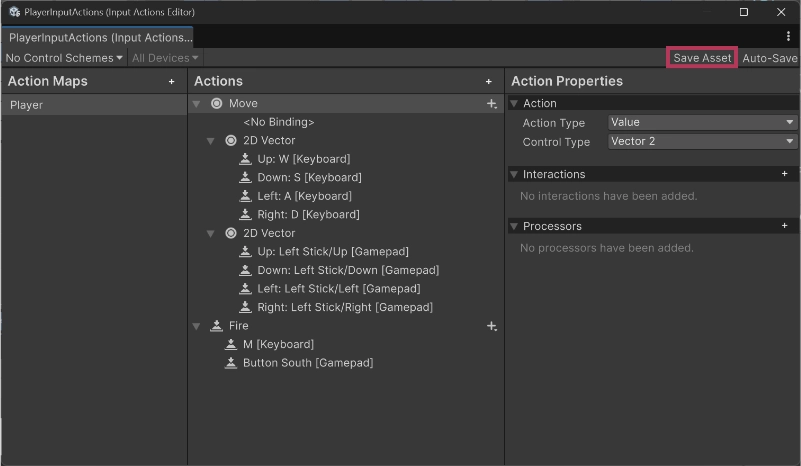Image resolution: width=801 pixels, height=466 pixels.
Task: Add binding to the Move action
Action: coord(491,104)
